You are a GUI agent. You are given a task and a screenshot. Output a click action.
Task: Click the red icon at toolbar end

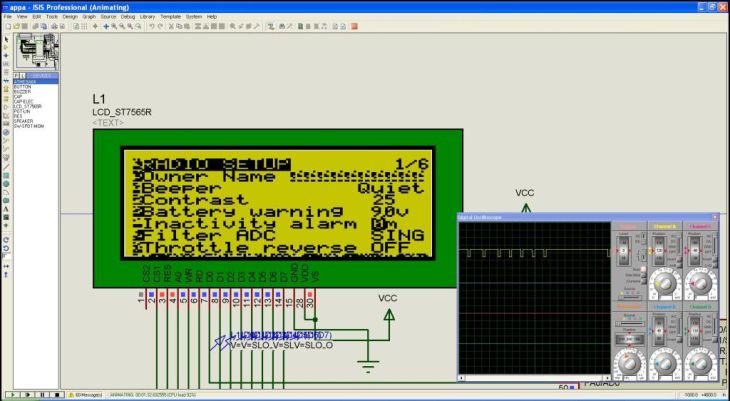pos(354,27)
